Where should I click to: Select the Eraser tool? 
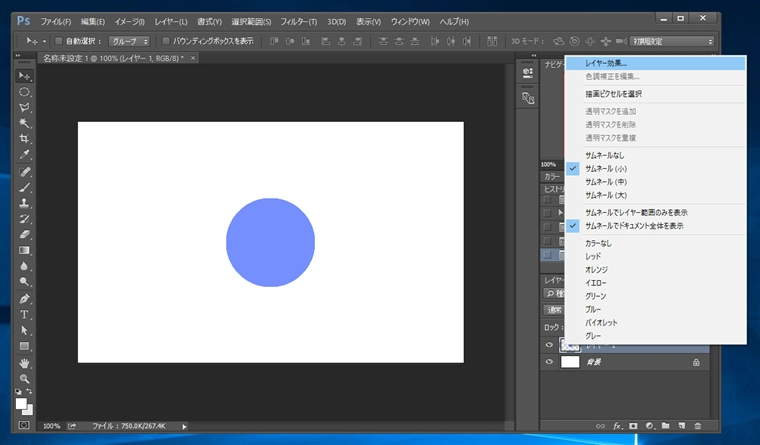point(24,234)
